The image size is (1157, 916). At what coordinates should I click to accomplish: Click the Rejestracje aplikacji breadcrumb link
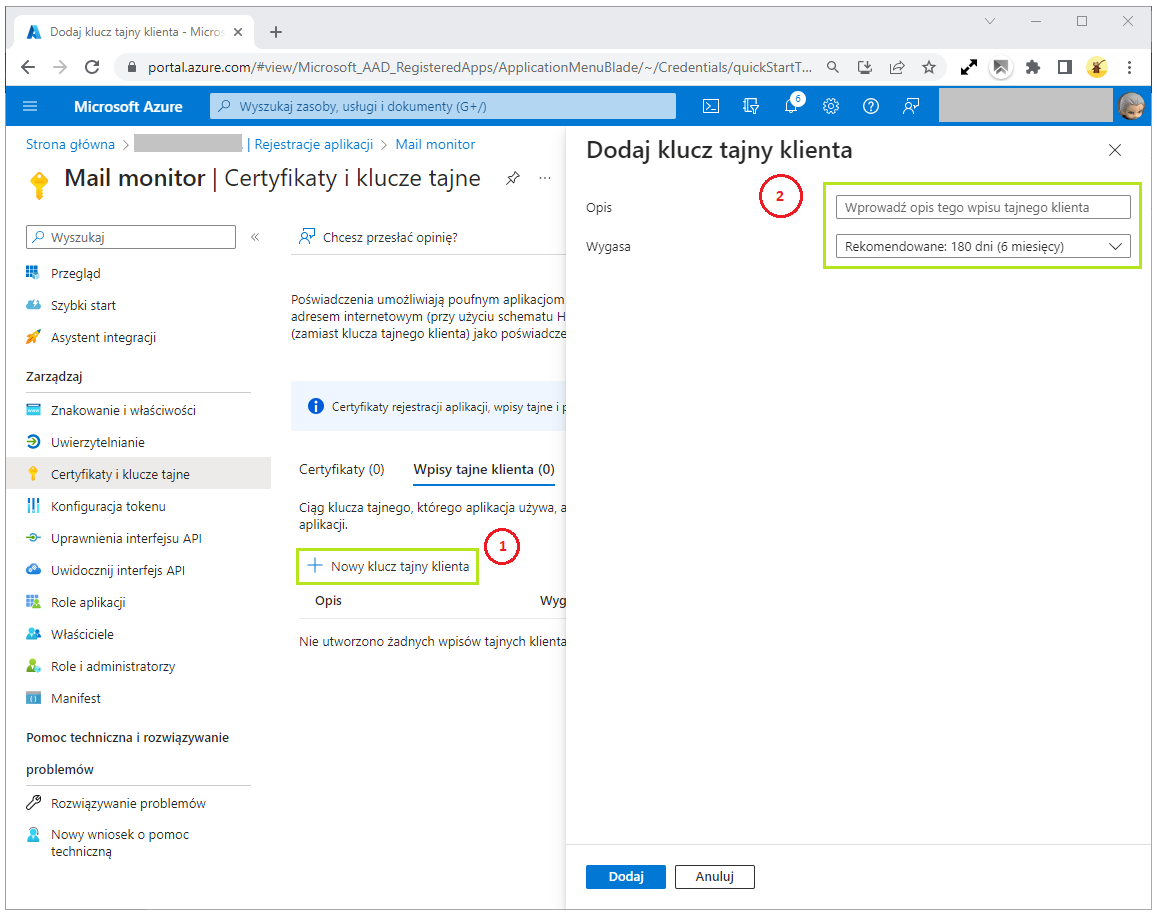(x=314, y=144)
